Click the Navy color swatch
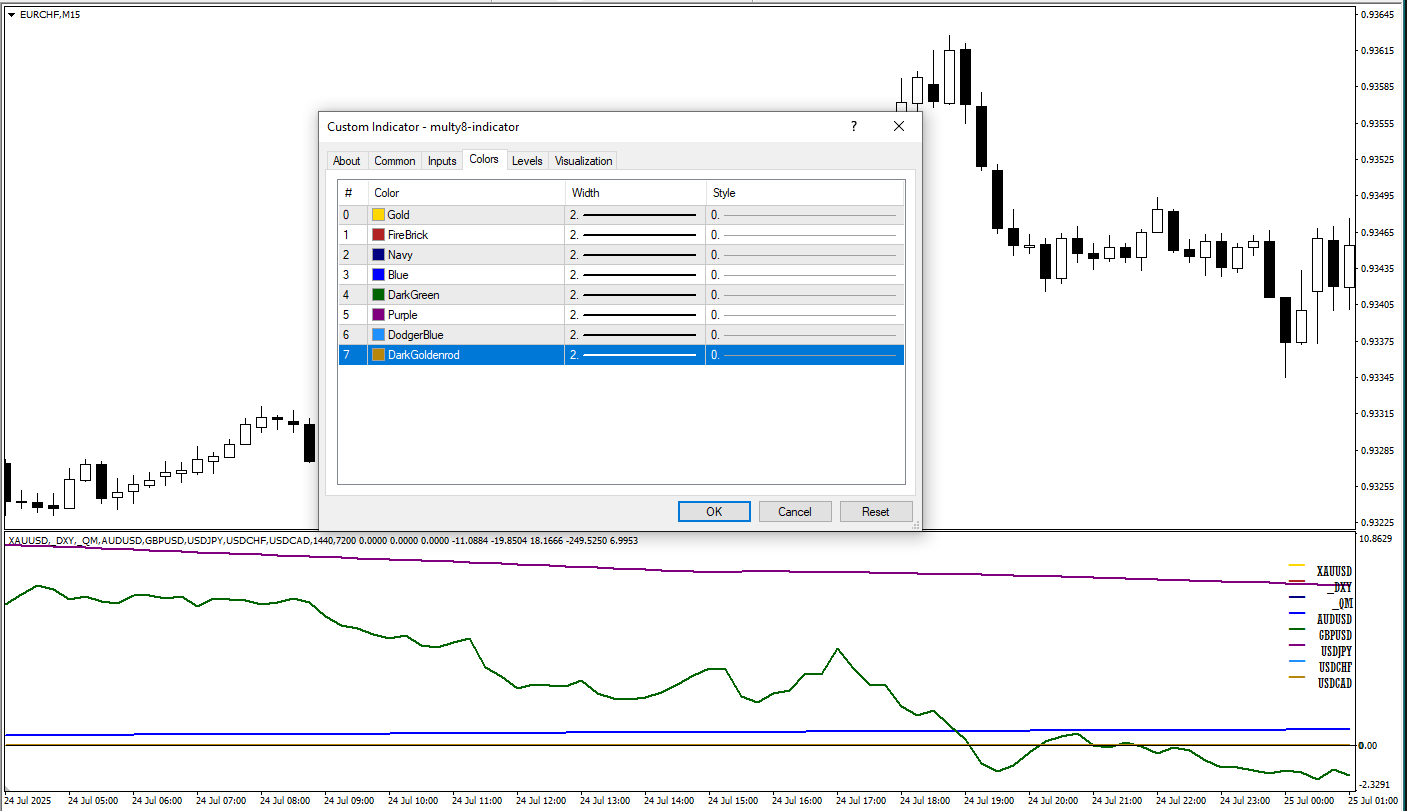 (378, 255)
